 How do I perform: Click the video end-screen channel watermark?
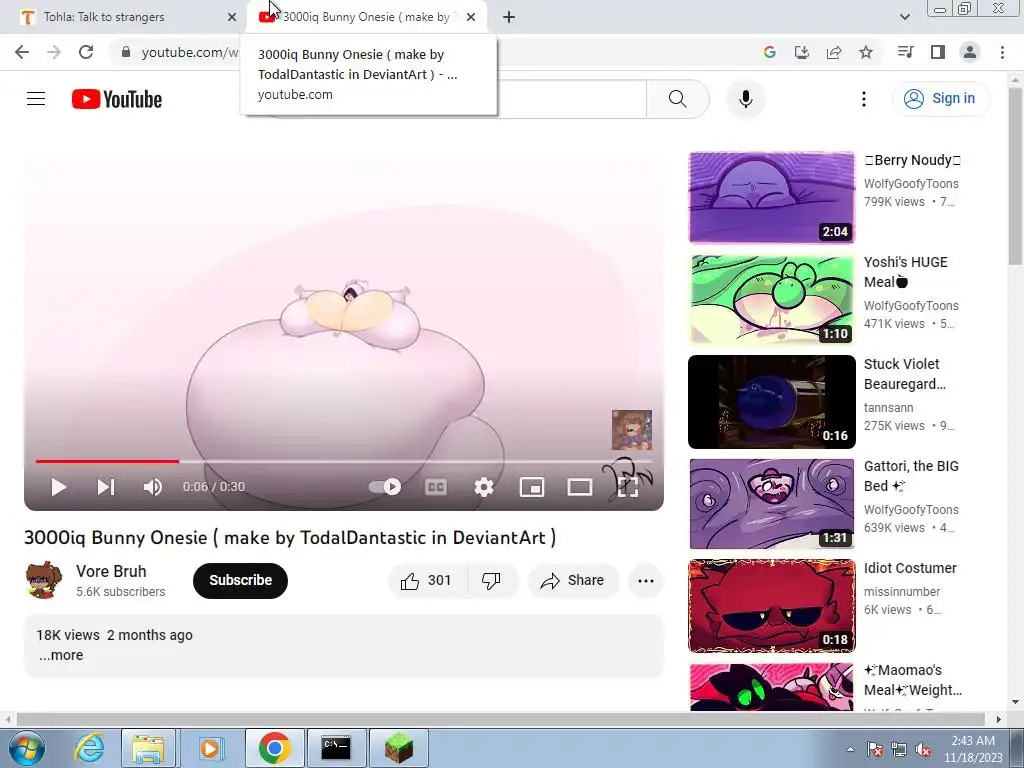(x=632, y=430)
